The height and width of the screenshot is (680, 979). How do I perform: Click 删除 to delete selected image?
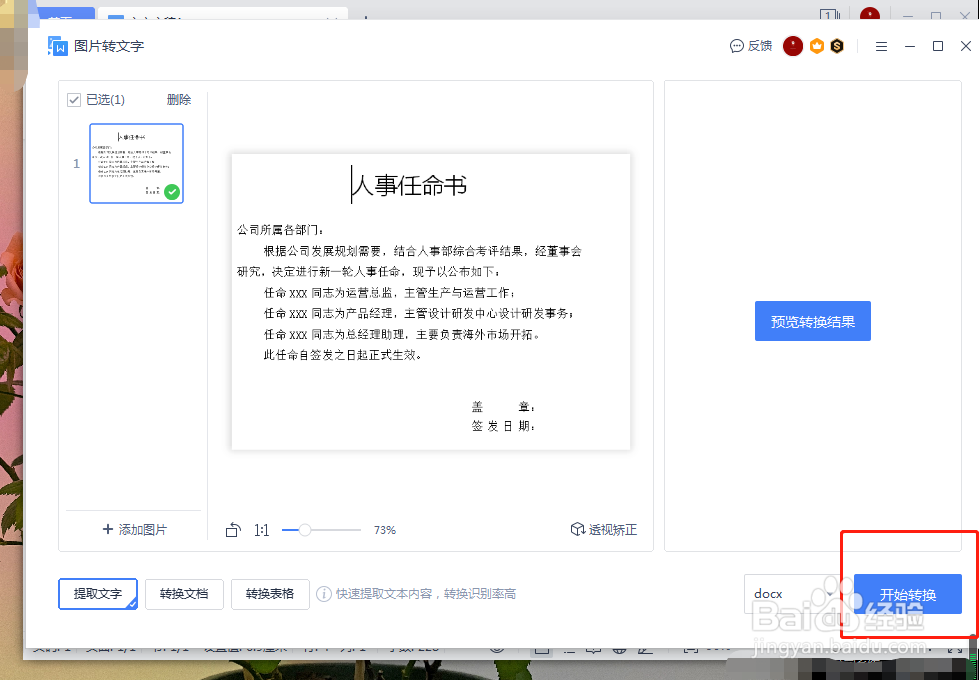[x=179, y=100]
